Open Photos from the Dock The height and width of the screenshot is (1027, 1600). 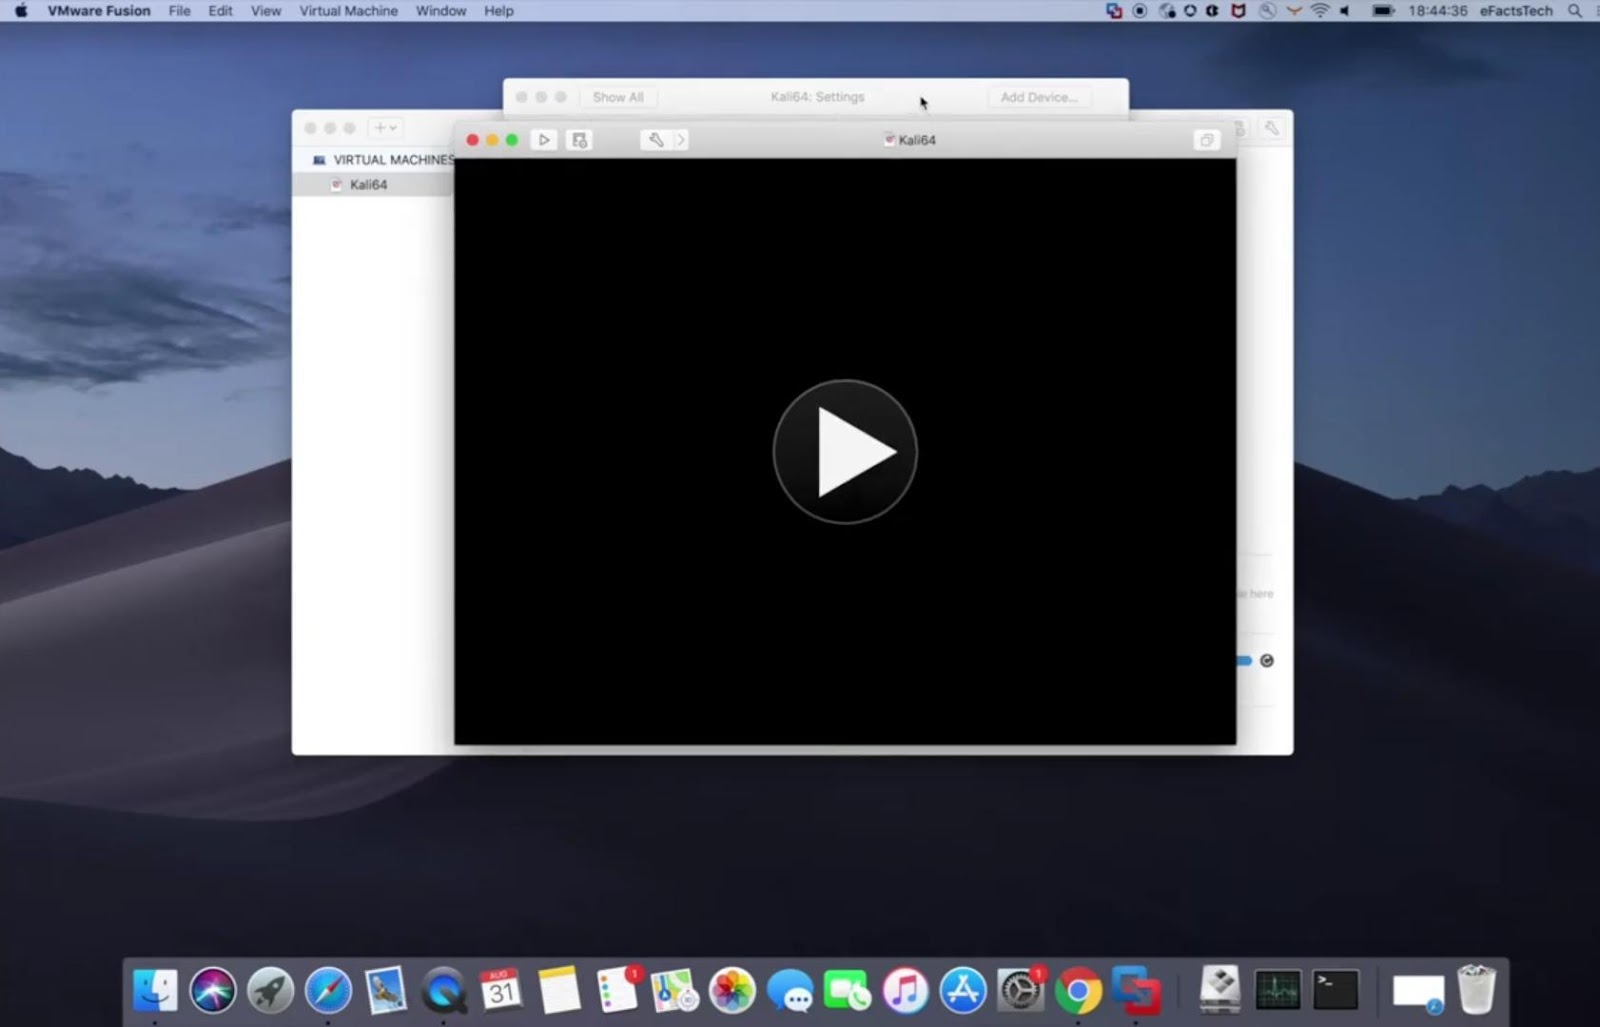732,990
